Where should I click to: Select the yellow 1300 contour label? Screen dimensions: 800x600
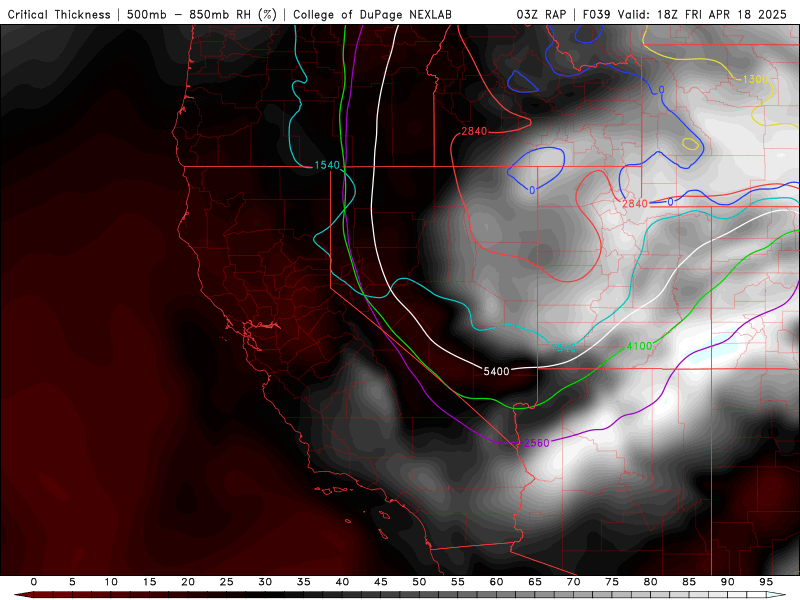[x=755, y=79]
